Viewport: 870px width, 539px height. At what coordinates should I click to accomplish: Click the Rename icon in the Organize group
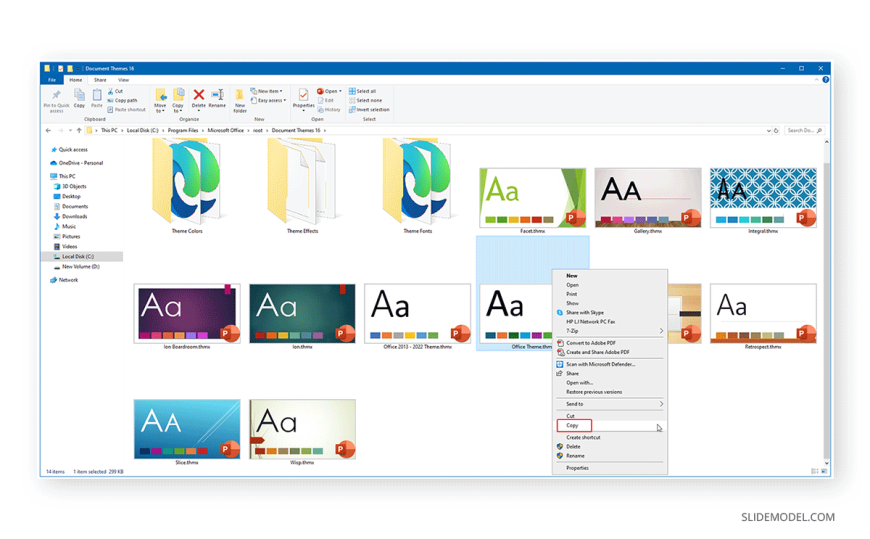click(217, 94)
